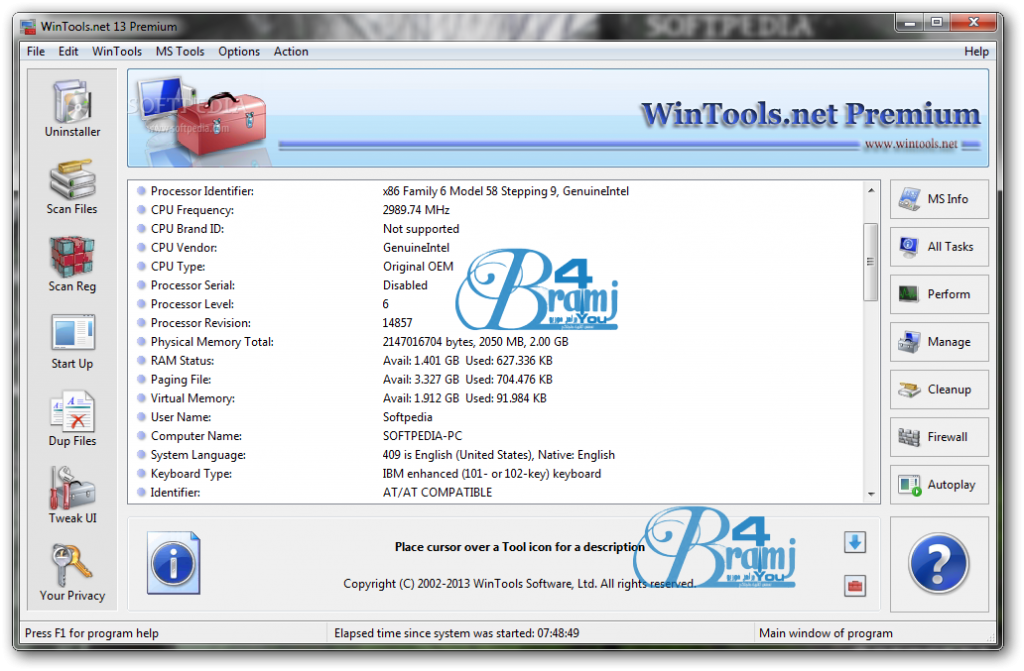Click the blue down-arrow save icon
The width and height of the screenshot is (1024, 671).
pyautogui.click(x=855, y=541)
